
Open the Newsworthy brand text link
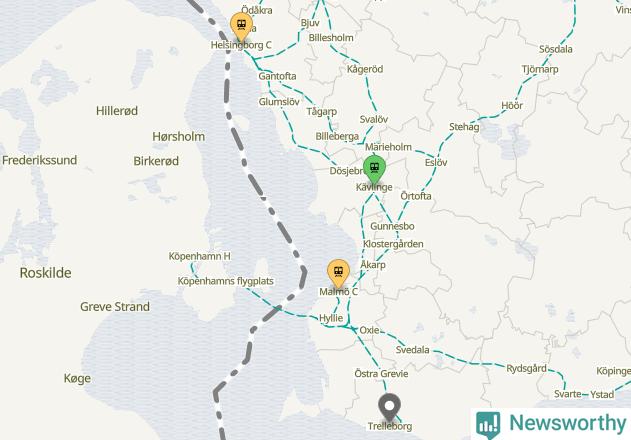567,422
